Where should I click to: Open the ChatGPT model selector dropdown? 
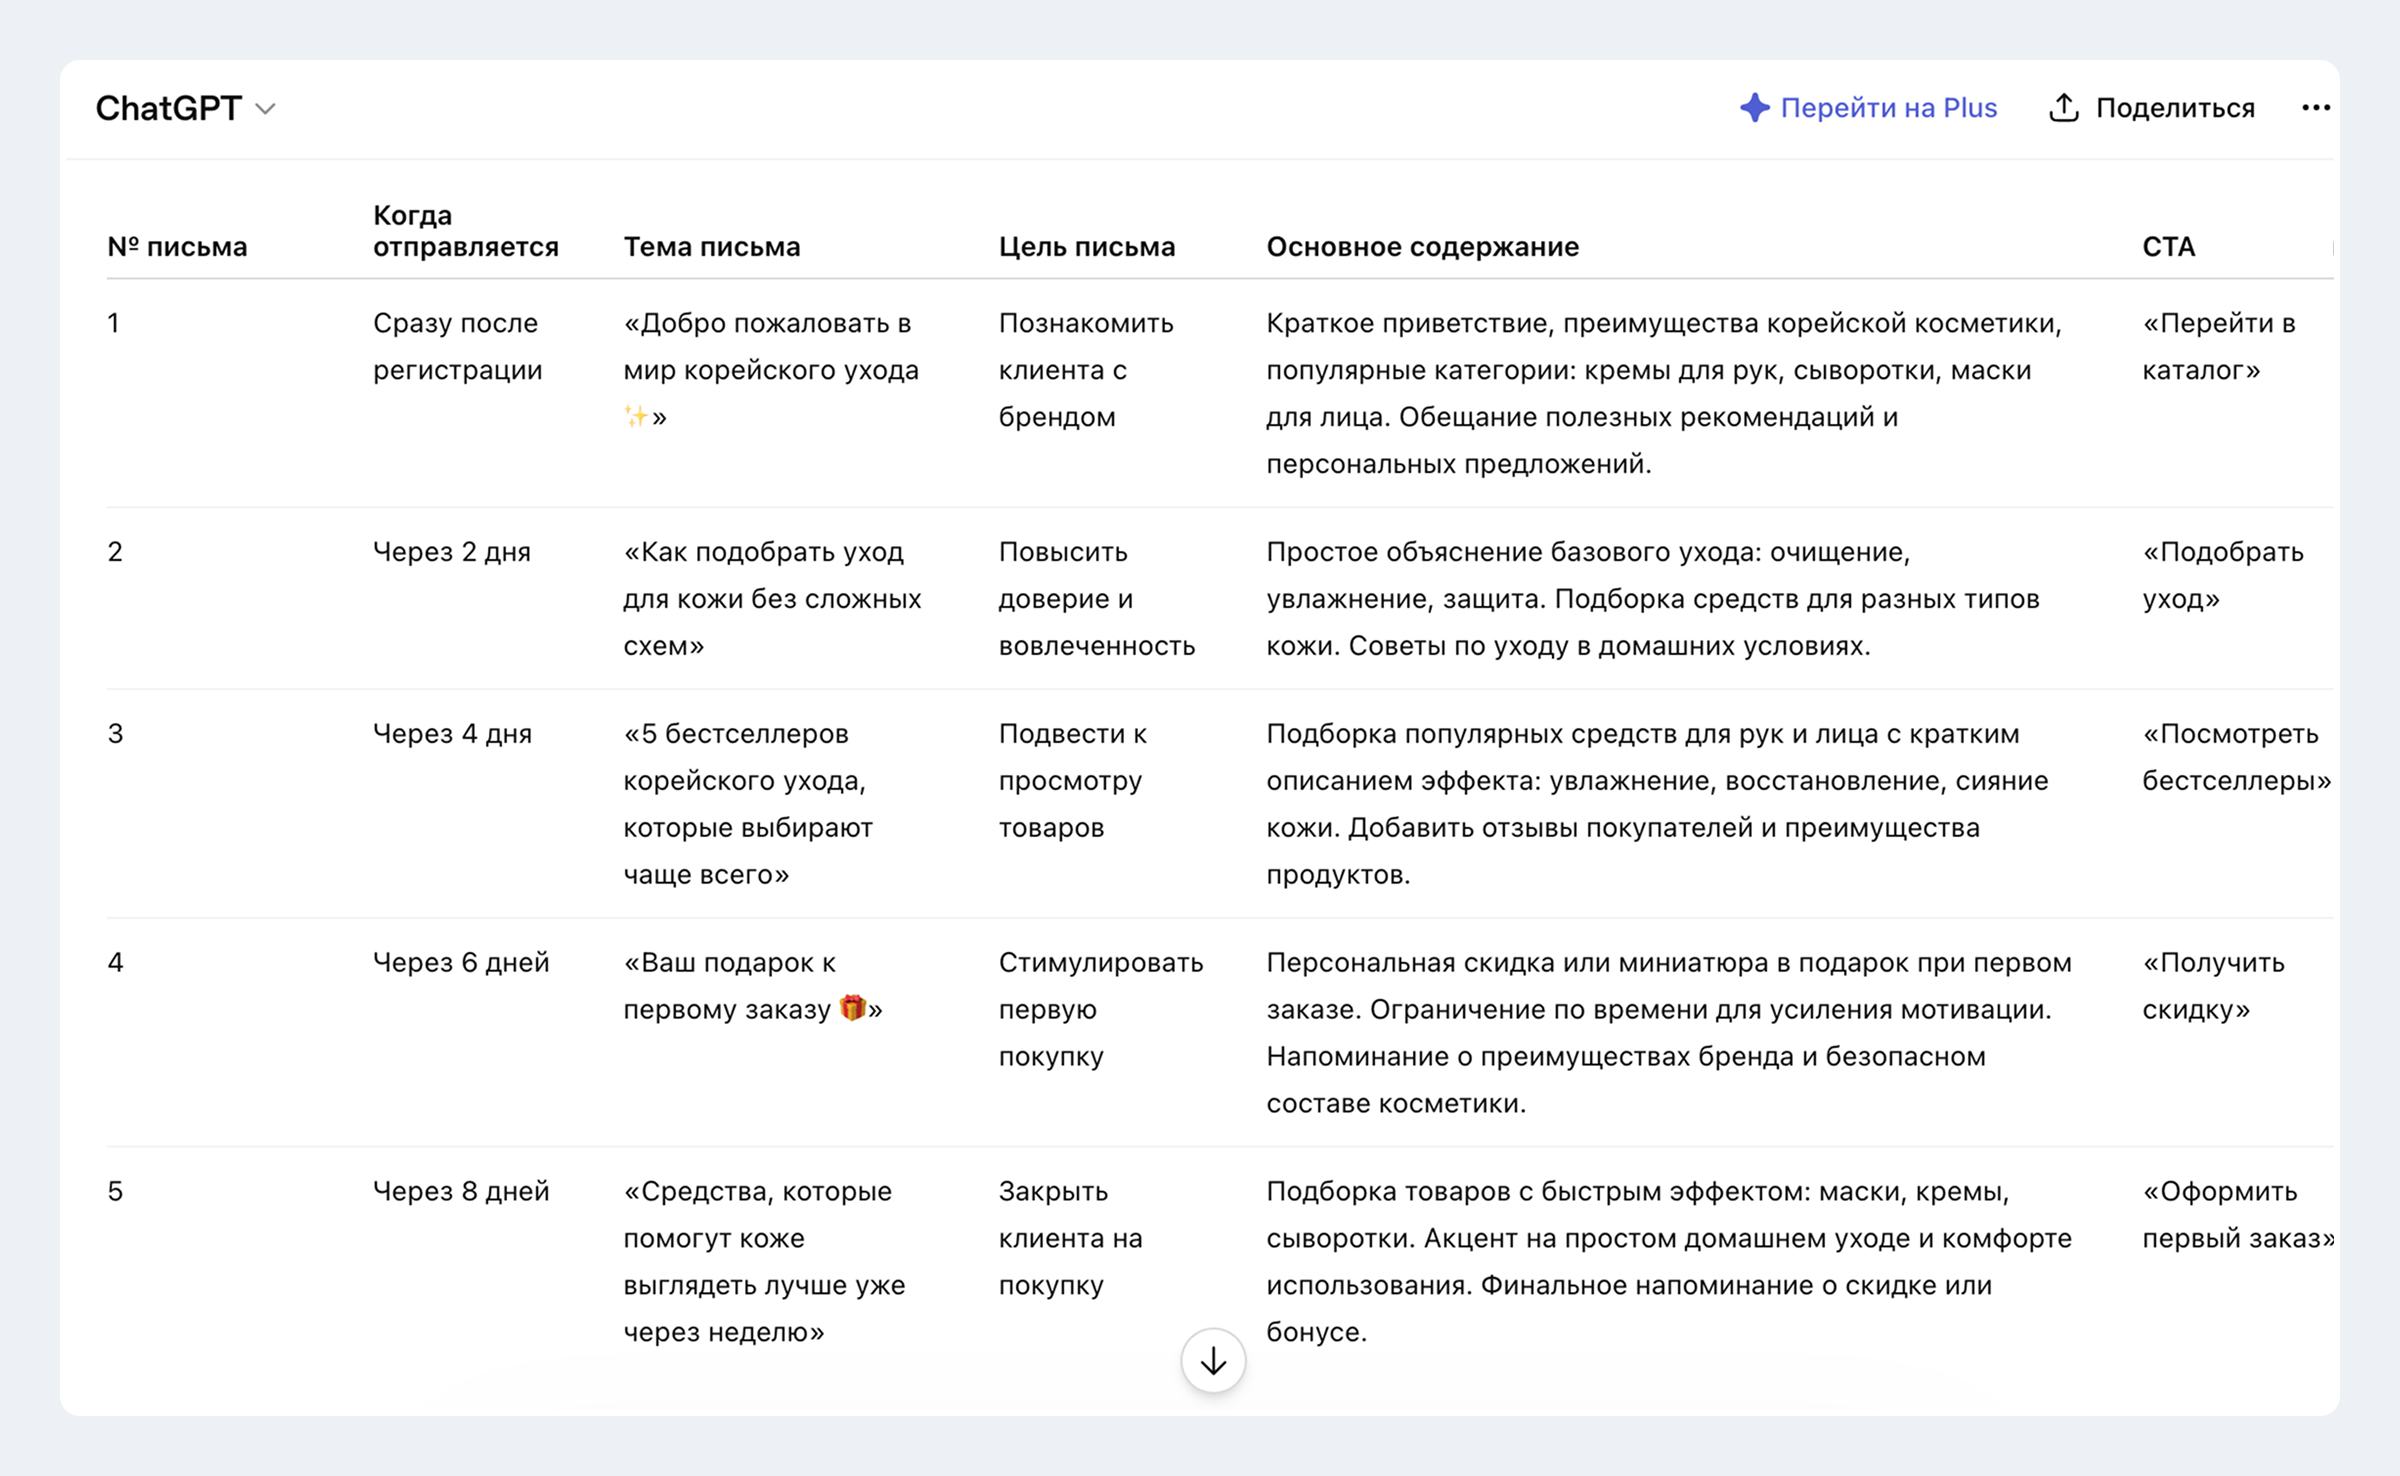pos(185,108)
